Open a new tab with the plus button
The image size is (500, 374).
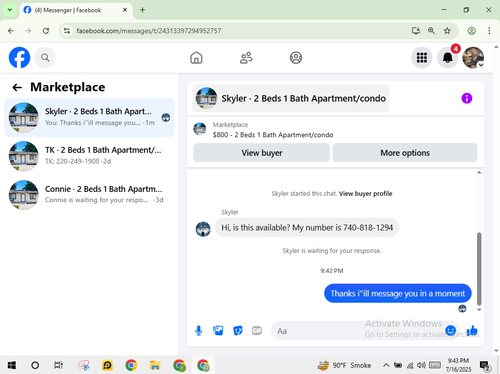142,10
